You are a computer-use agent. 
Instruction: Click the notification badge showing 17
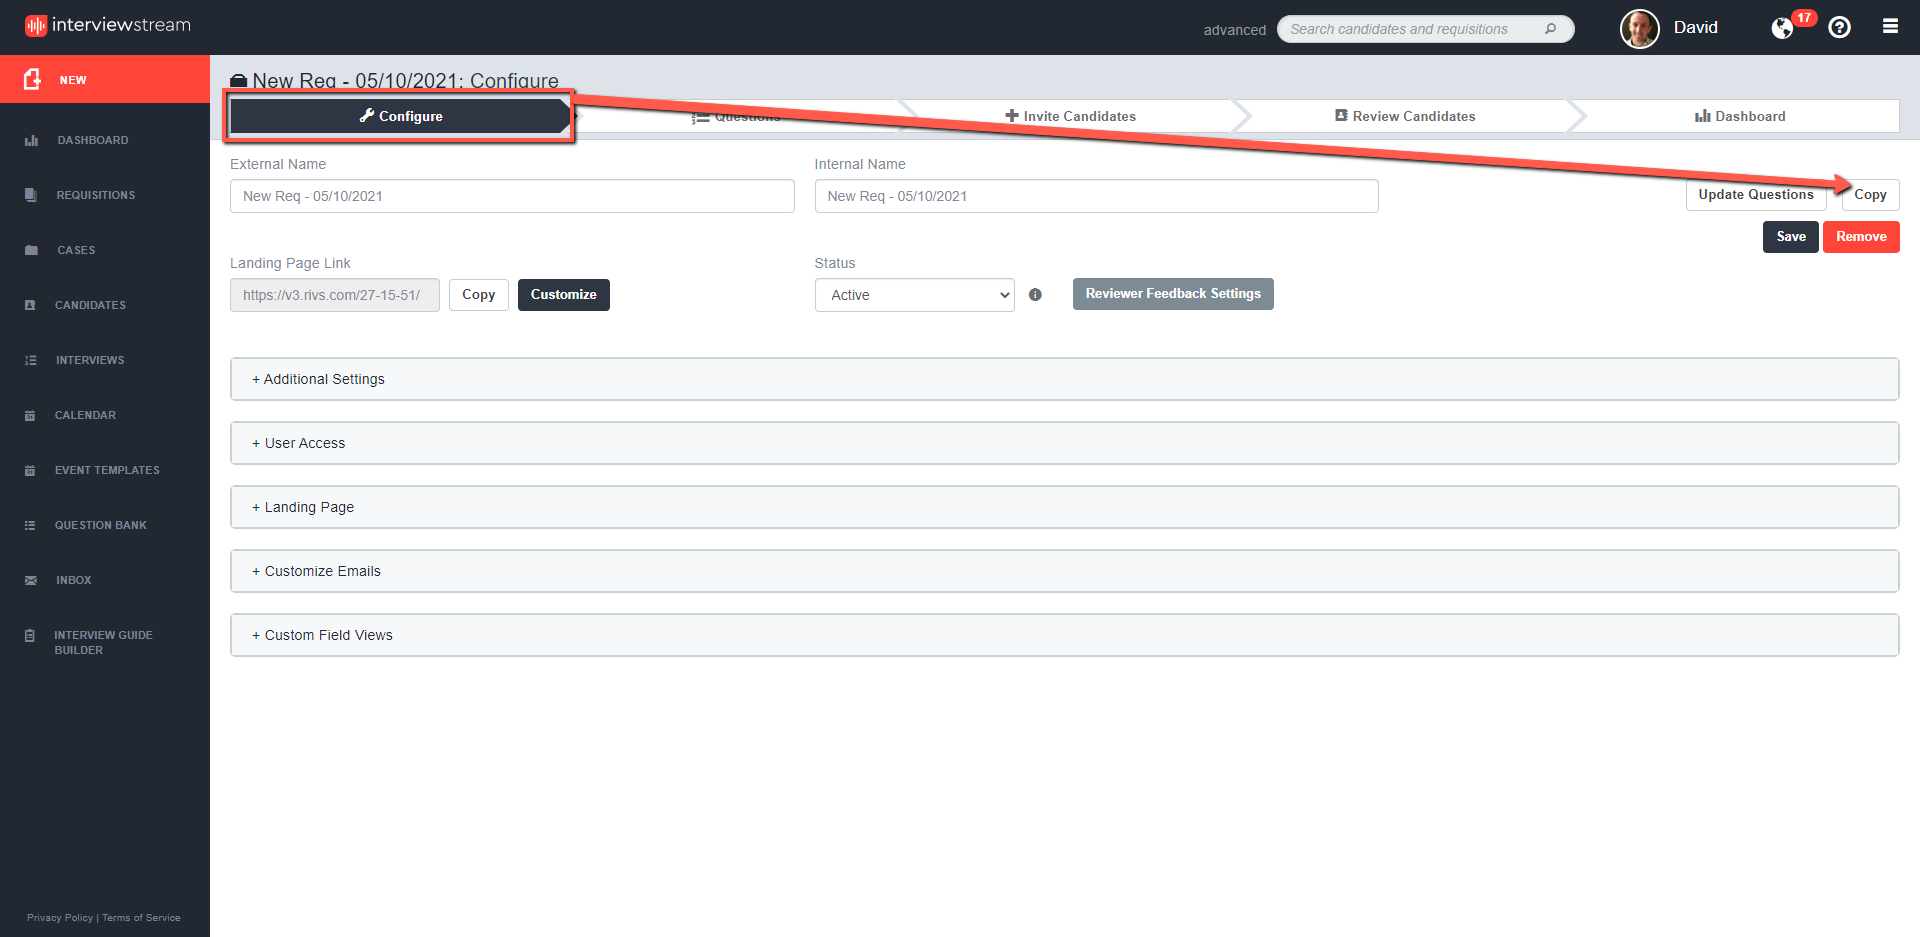click(1804, 18)
